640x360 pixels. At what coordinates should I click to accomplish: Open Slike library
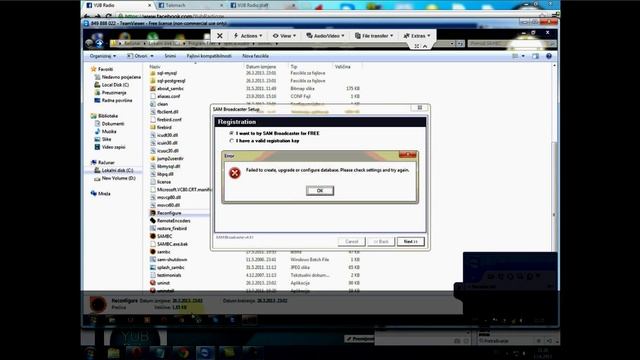(x=103, y=139)
